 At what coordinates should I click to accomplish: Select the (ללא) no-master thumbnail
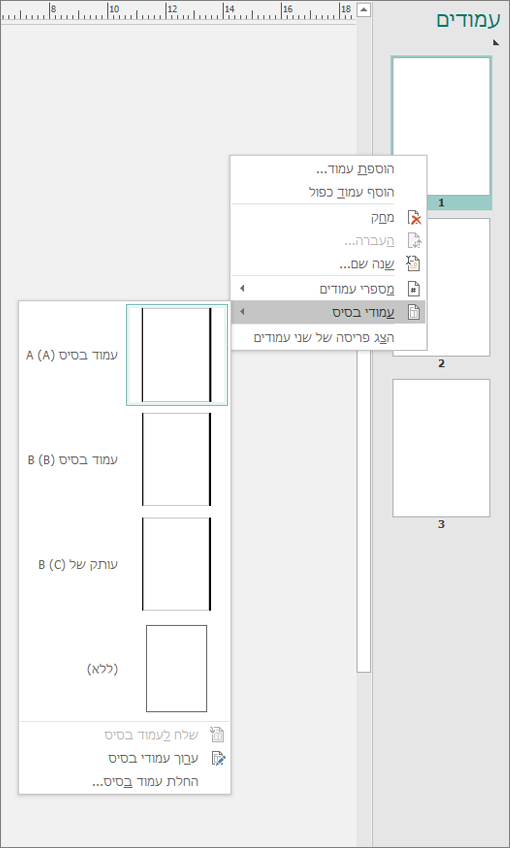[176, 668]
